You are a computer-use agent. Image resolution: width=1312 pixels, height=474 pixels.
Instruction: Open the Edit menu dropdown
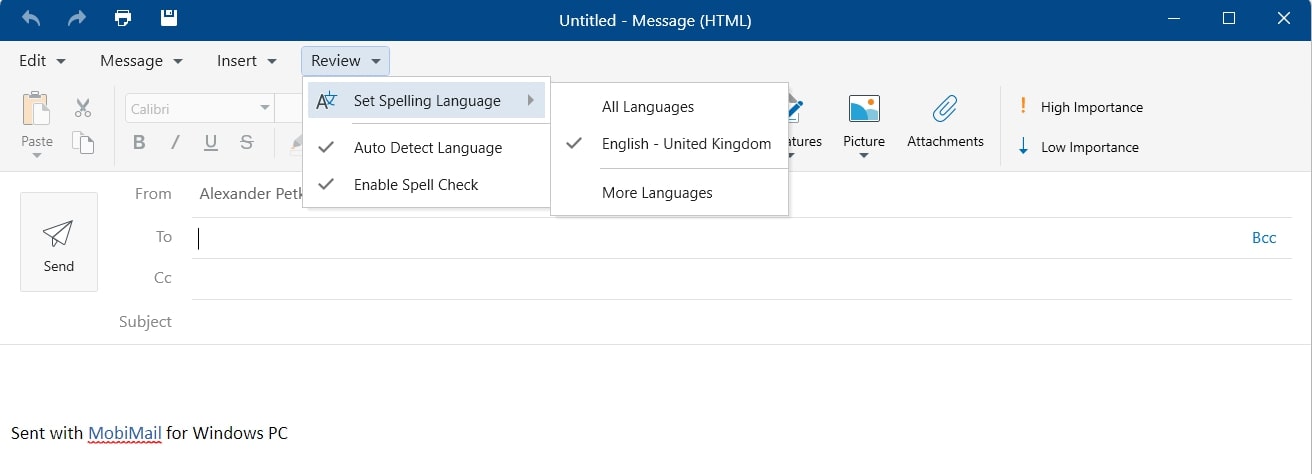coord(43,61)
